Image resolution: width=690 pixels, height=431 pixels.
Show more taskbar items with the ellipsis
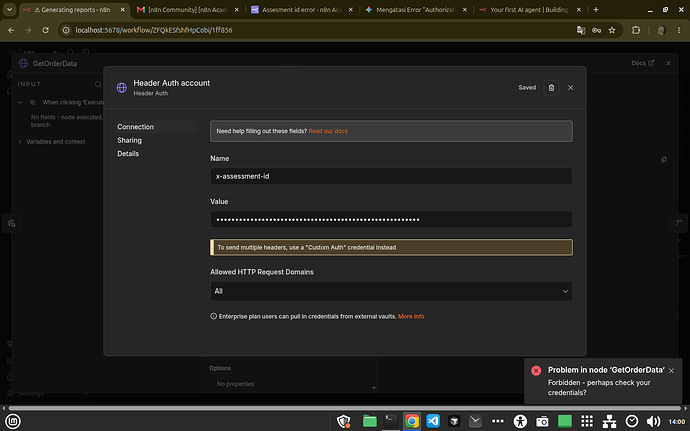[498, 421]
